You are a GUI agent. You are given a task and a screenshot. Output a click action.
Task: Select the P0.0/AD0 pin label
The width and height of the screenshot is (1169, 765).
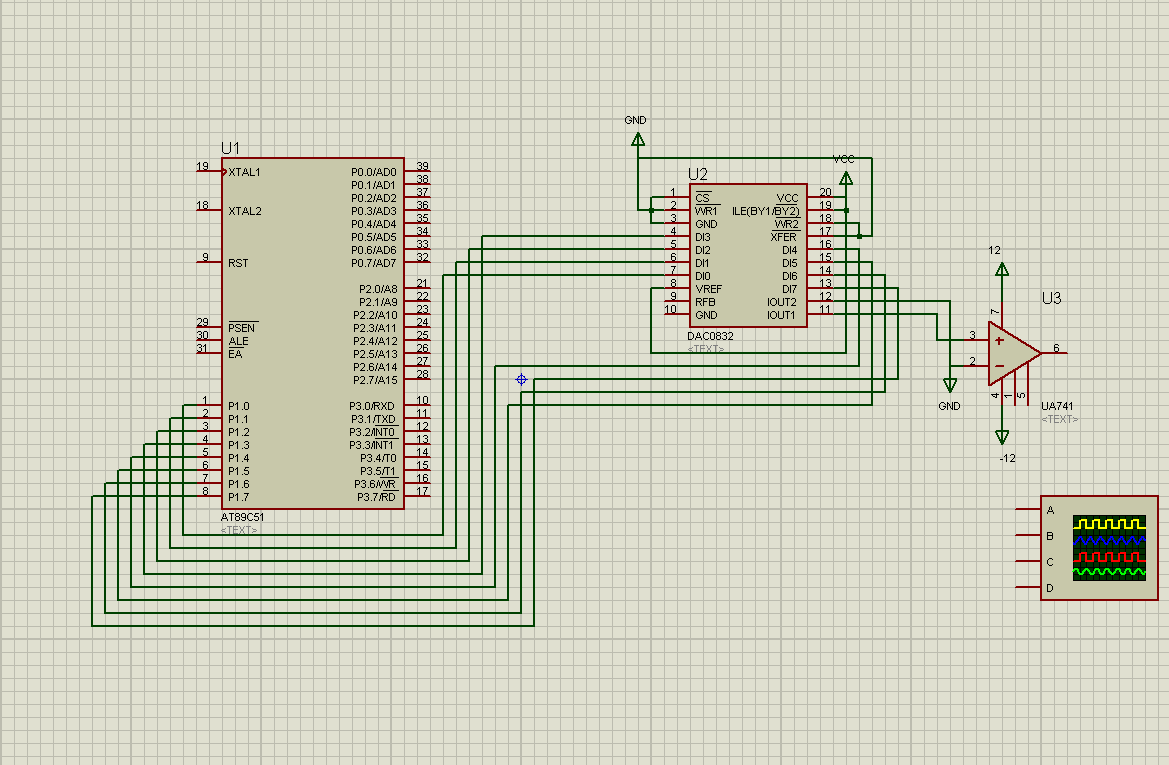[x=374, y=172]
